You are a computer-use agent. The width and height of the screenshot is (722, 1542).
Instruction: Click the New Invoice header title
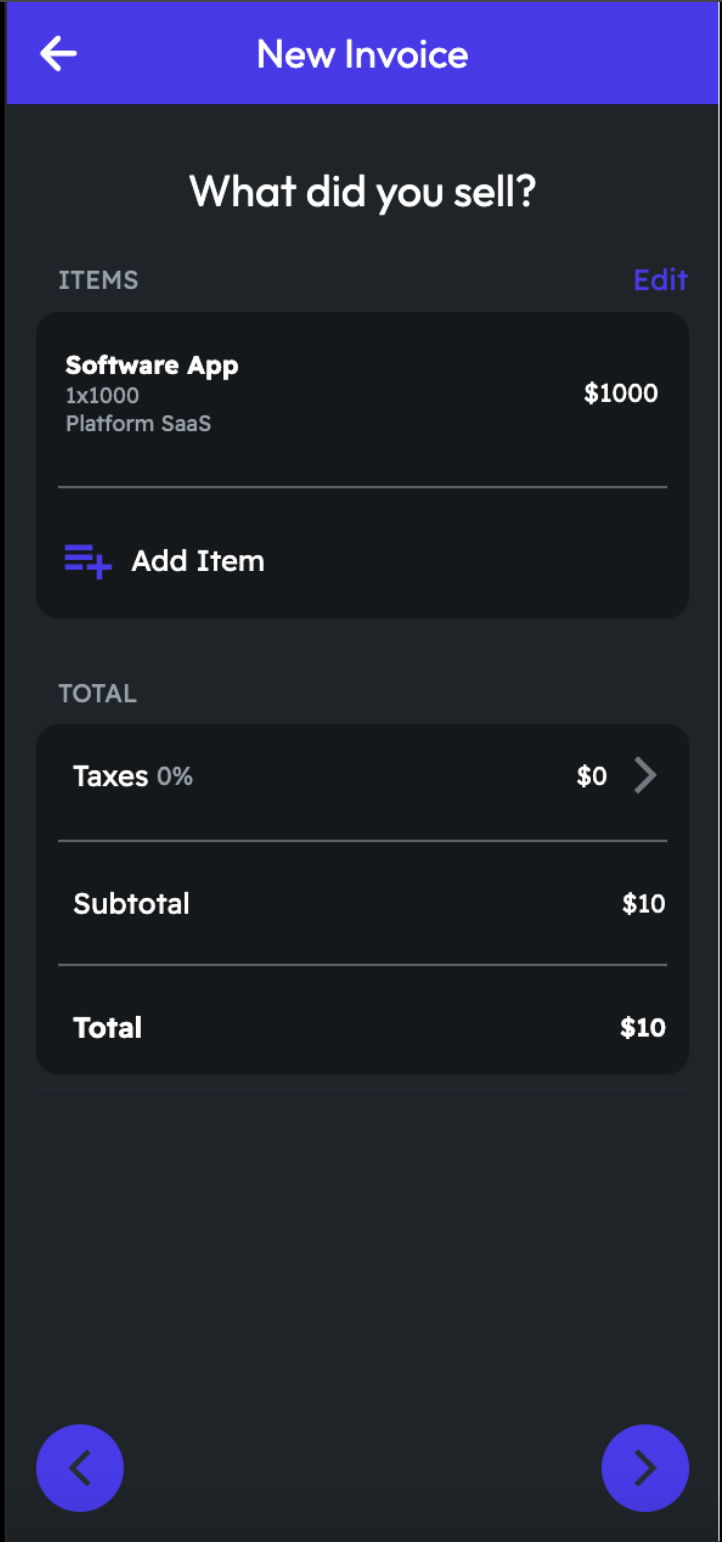pos(362,54)
